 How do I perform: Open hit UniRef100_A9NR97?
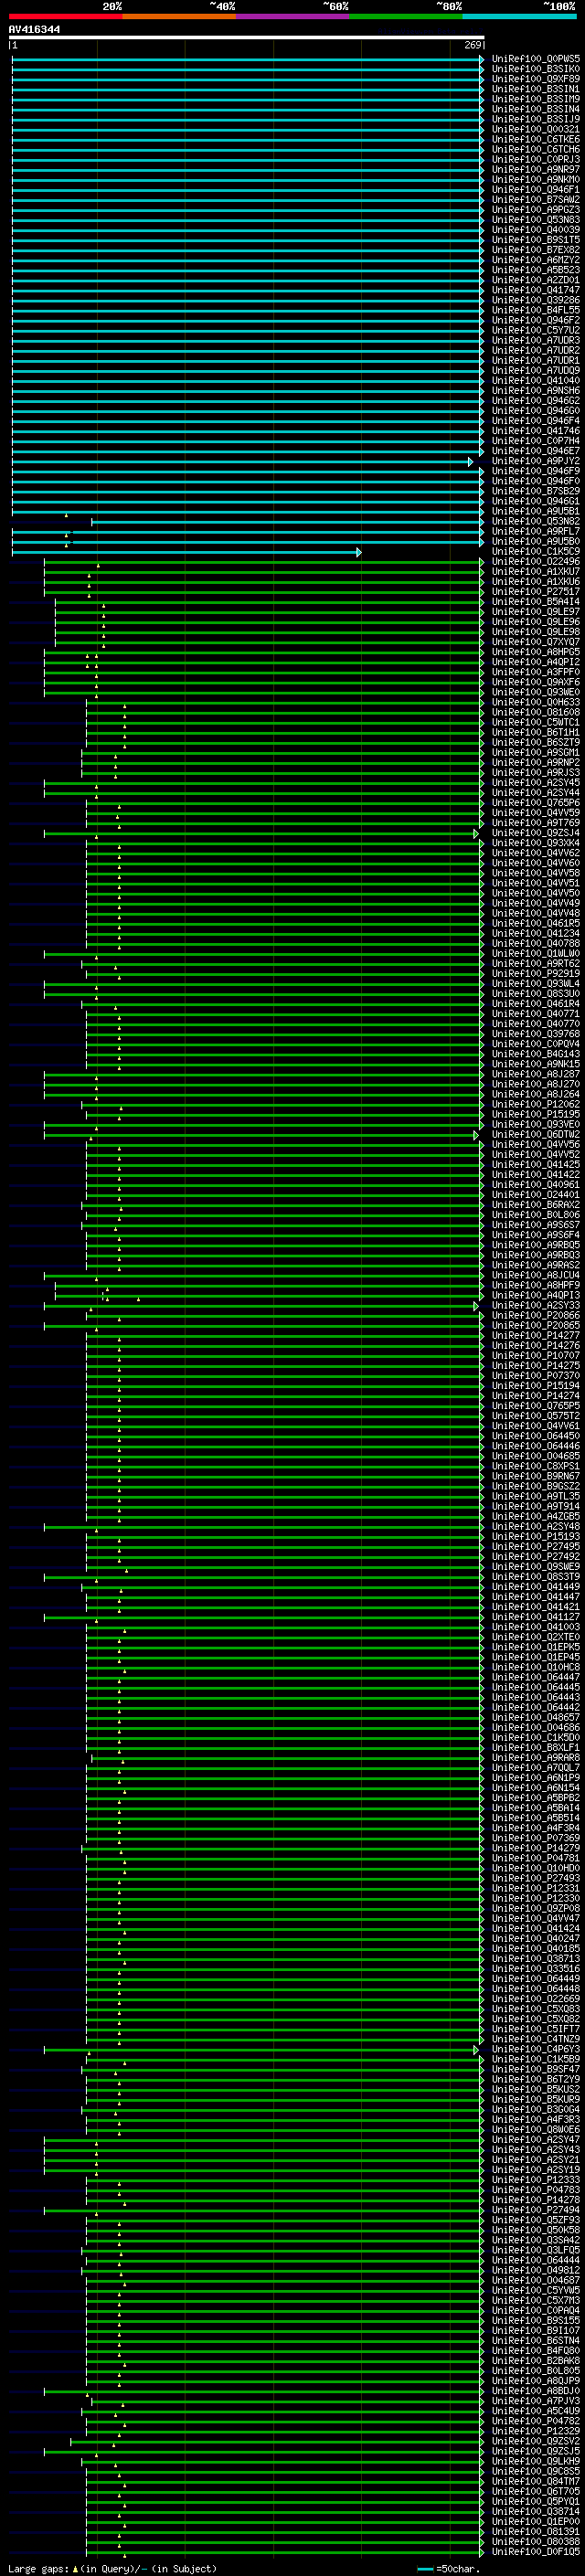[536, 169]
